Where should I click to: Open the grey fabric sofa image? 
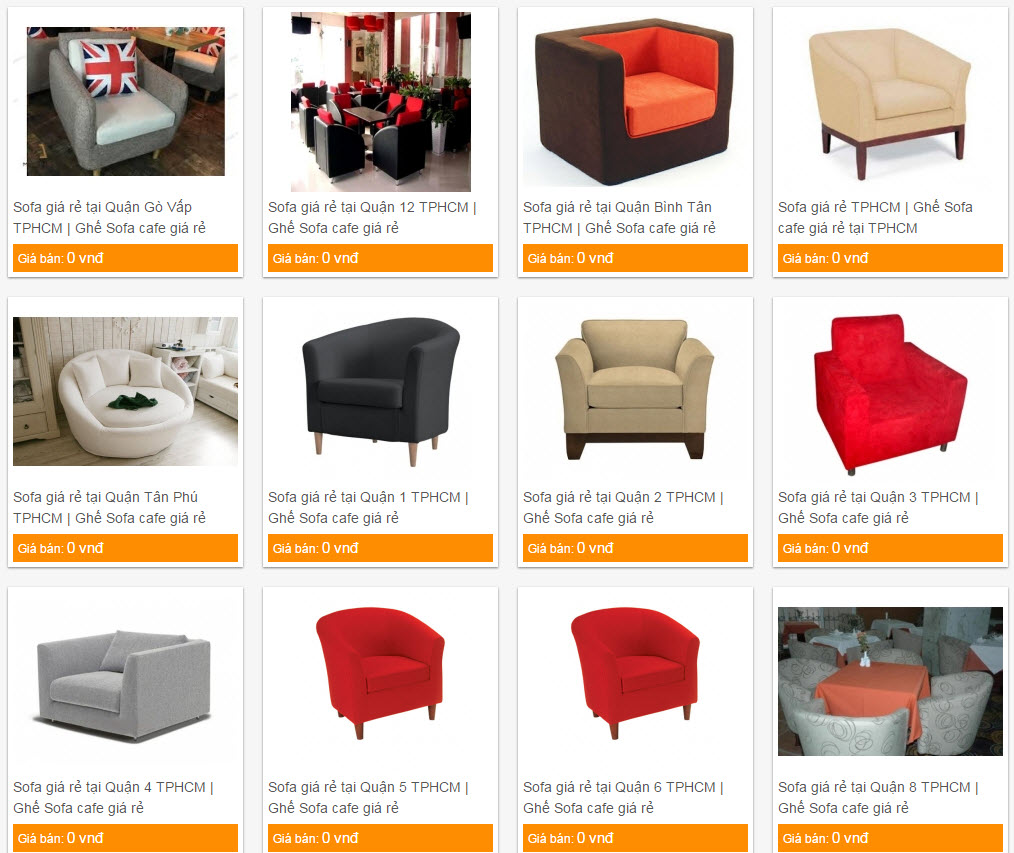pos(125,682)
